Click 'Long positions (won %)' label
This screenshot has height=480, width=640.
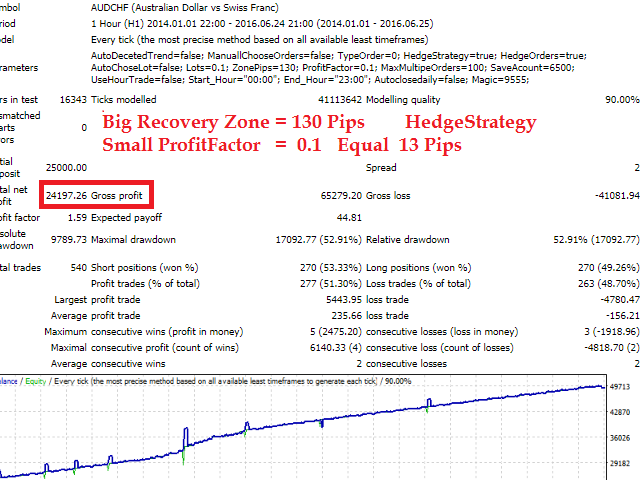click(x=419, y=268)
